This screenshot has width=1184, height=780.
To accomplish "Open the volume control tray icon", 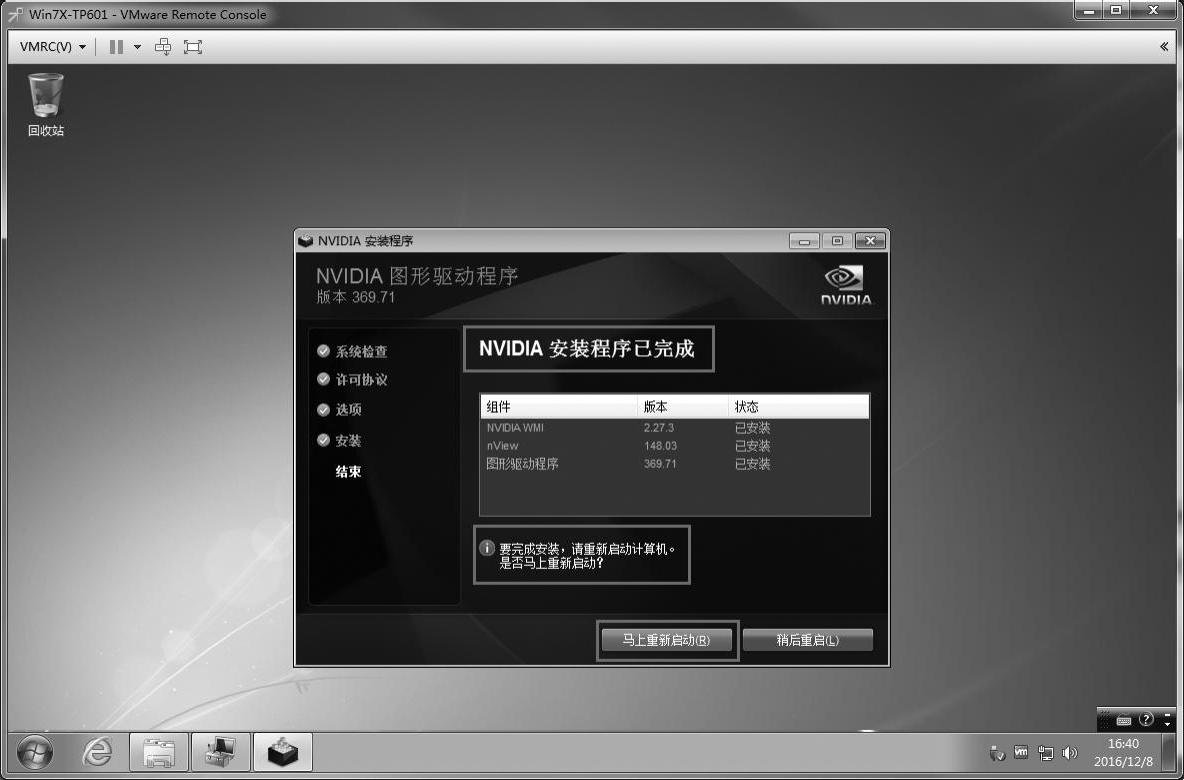I will [x=1069, y=753].
